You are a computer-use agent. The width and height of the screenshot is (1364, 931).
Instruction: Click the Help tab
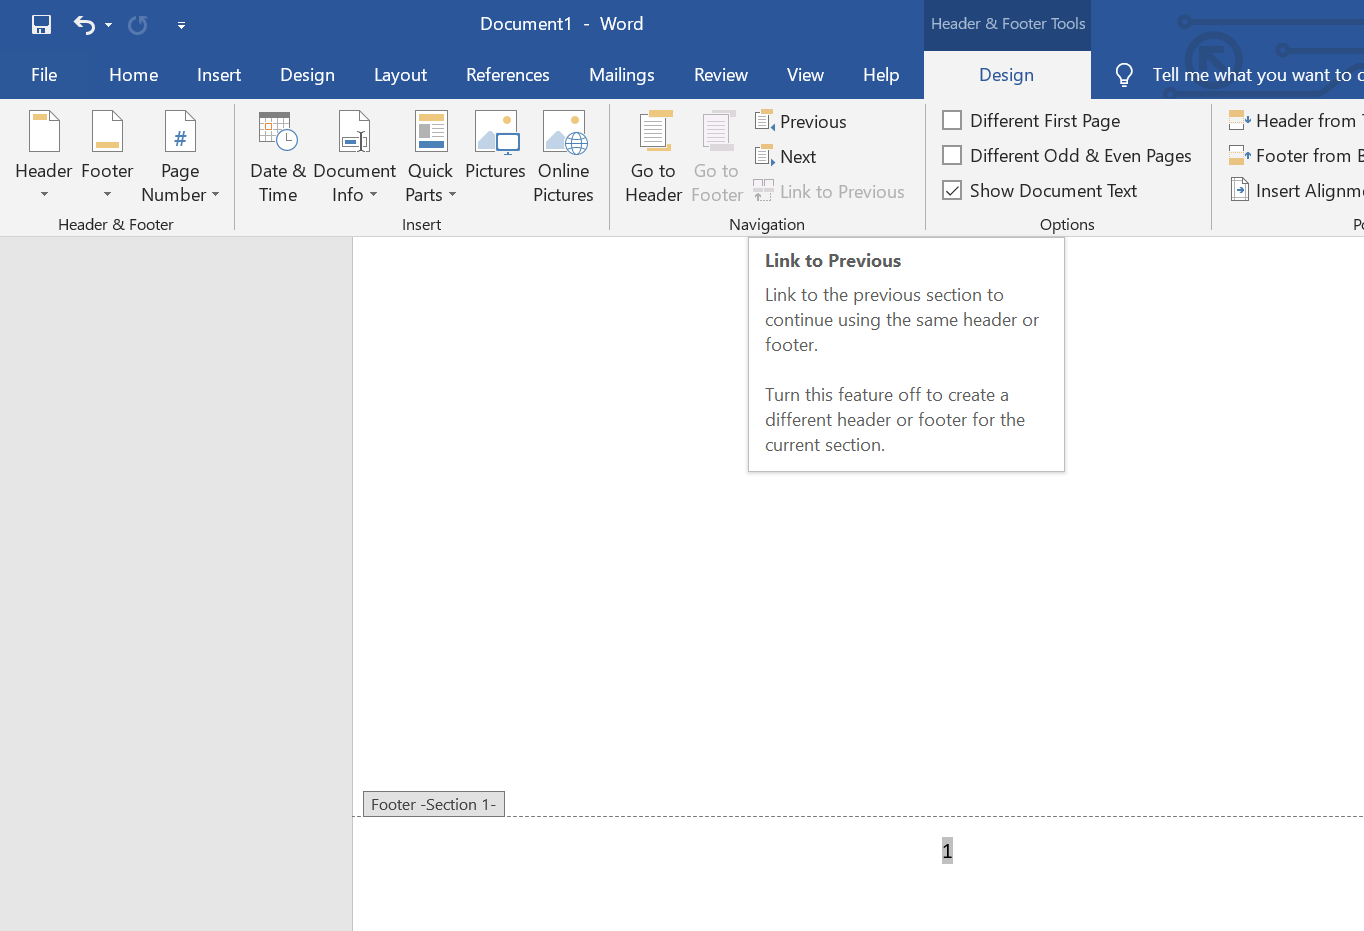pyautogui.click(x=881, y=75)
